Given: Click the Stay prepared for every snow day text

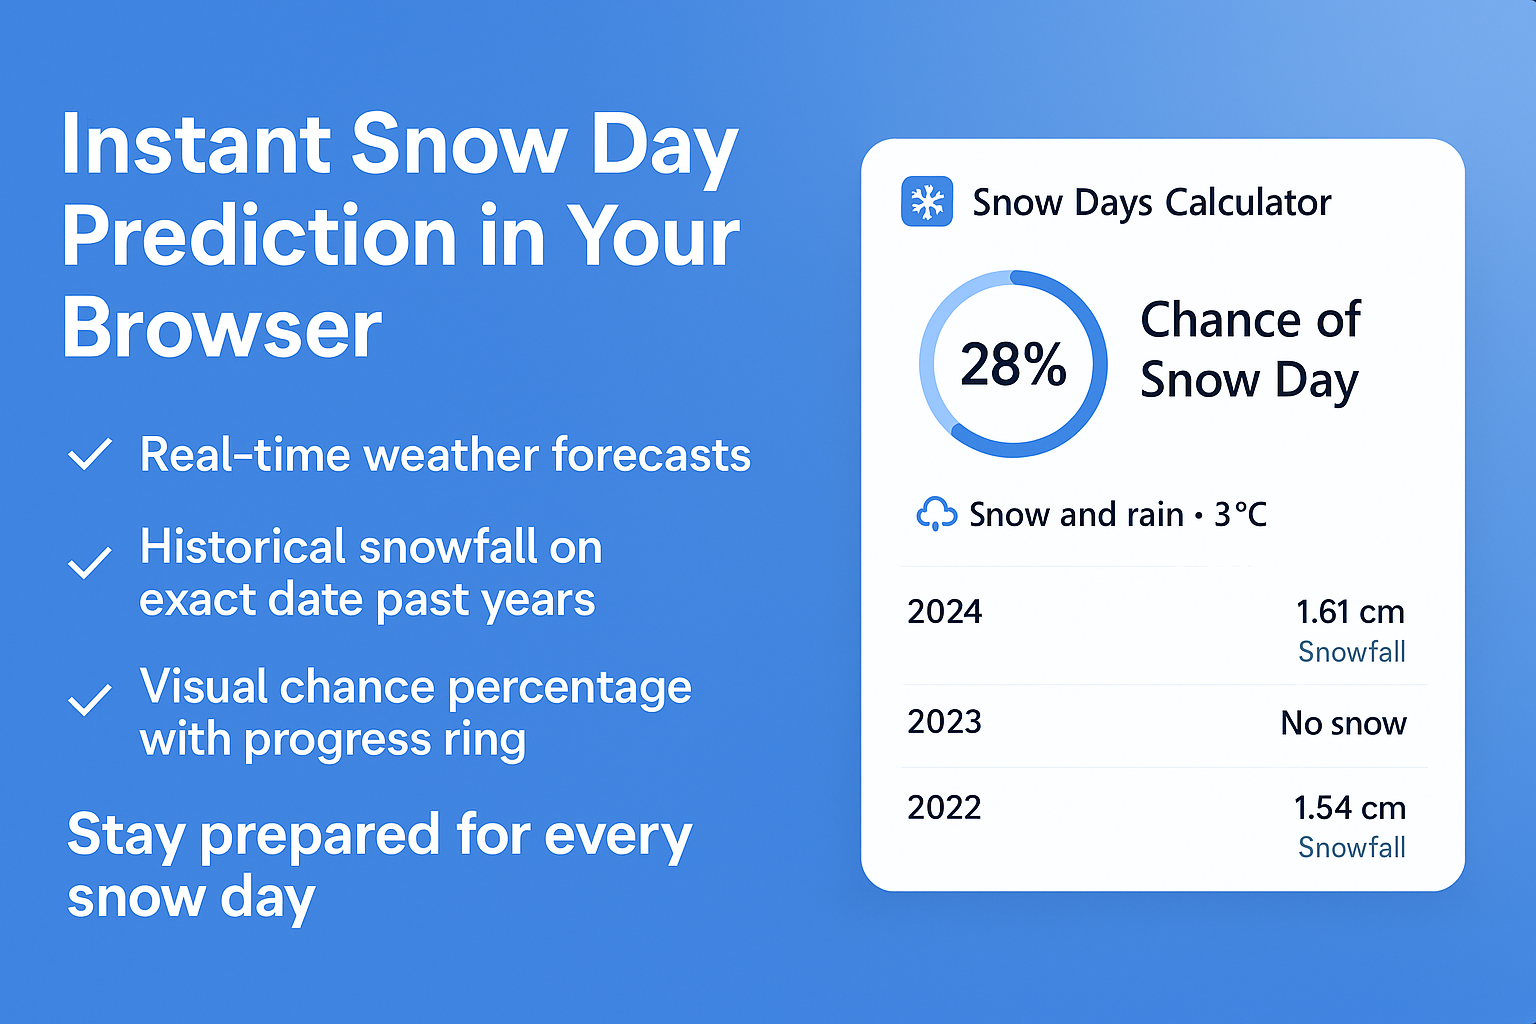Looking at the screenshot, I should (378, 865).
